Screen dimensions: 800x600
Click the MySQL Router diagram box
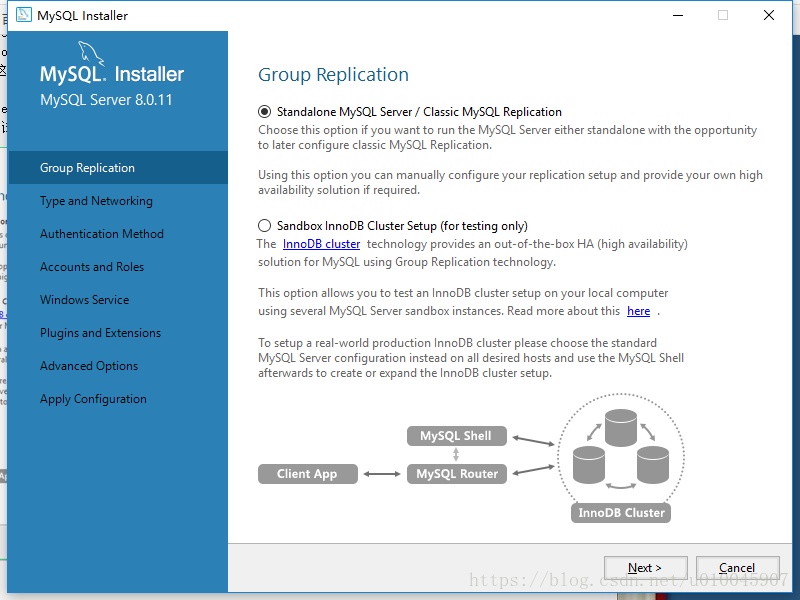click(x=457, y=473)
